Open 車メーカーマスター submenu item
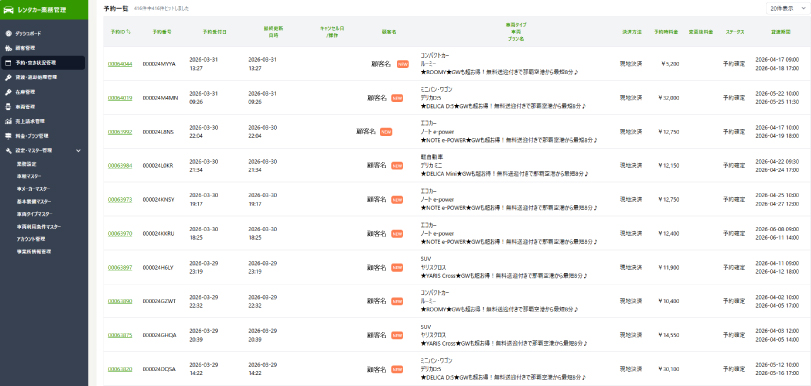Viewport: 811px width, 386px height. (x=33, y=189)
